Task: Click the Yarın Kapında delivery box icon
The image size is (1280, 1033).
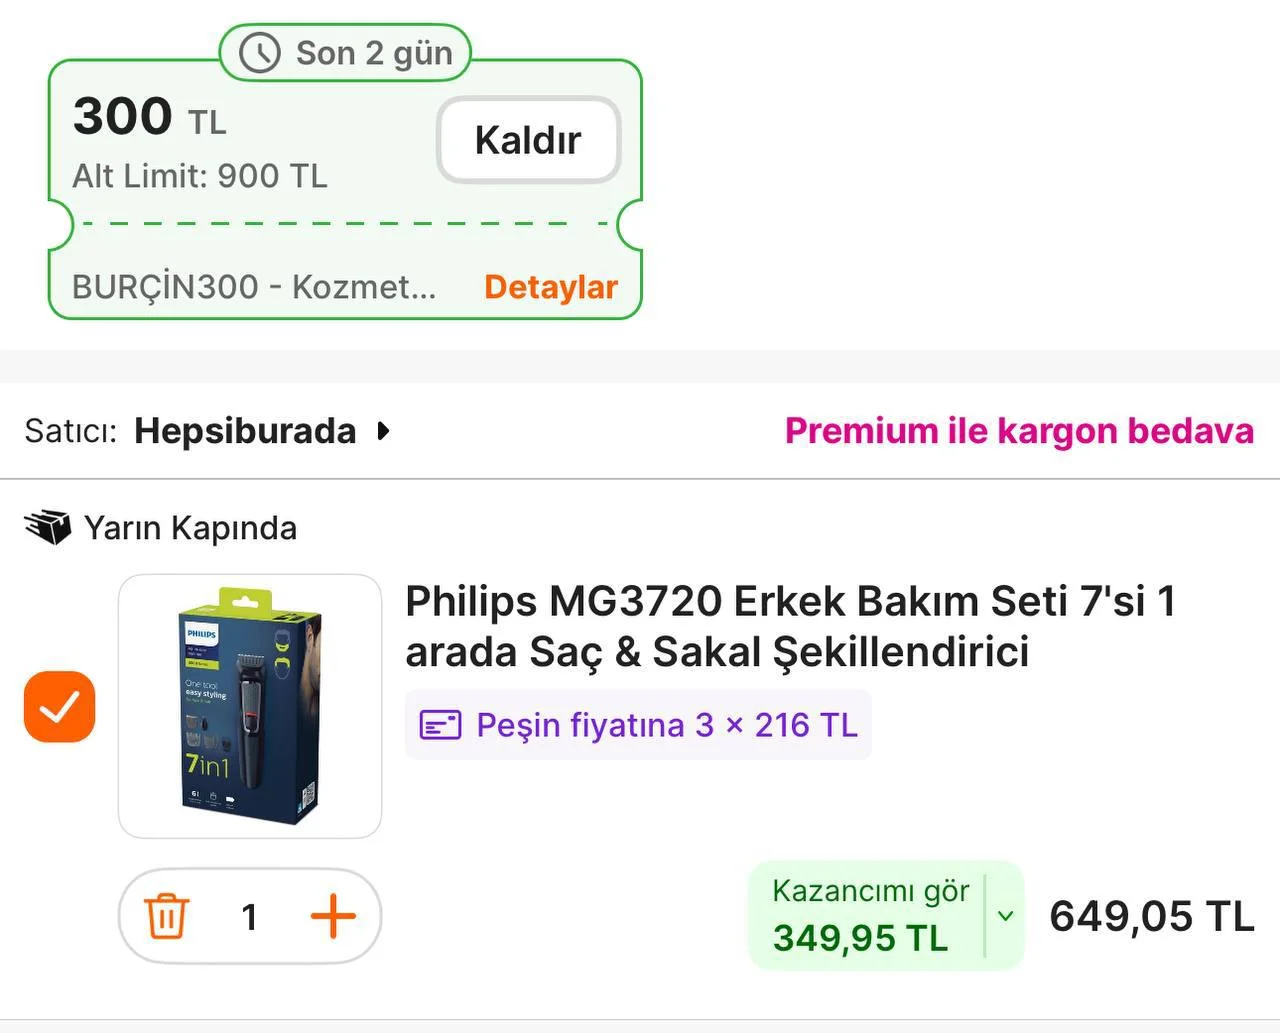Action: tap(48, 527)
